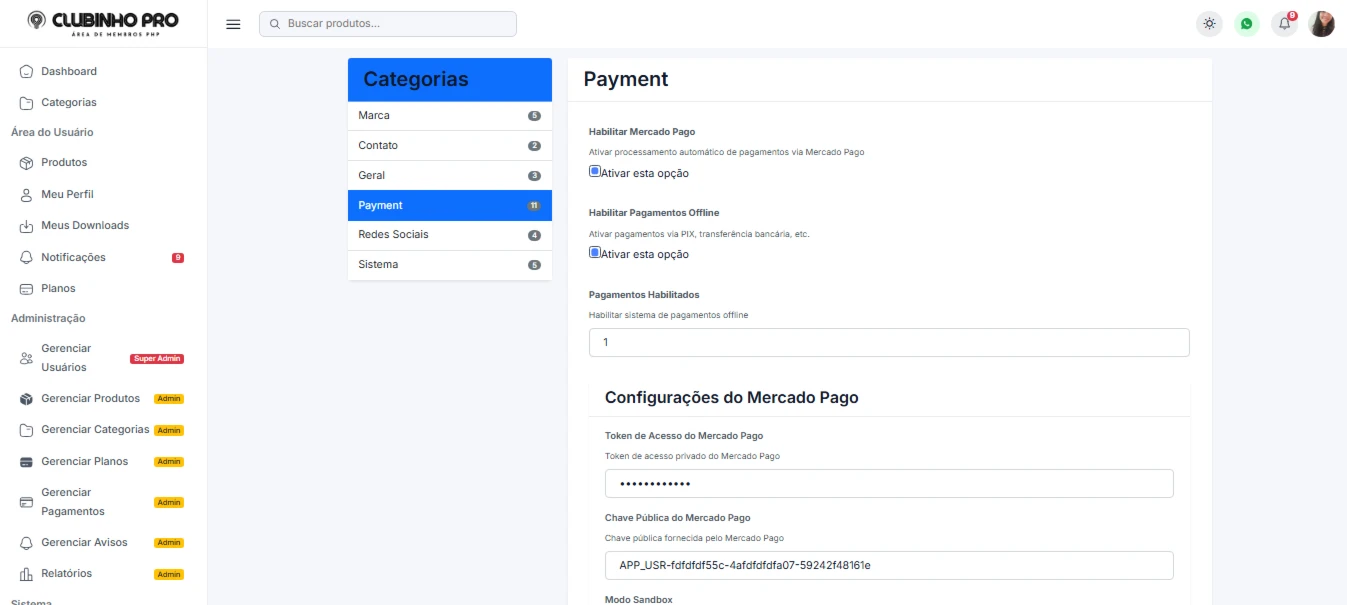The height and width of the screenshot is (605, 1347).
Task: Click the Clubinho Pro logo
Action: pyautogui.click(x=103, y=23)
